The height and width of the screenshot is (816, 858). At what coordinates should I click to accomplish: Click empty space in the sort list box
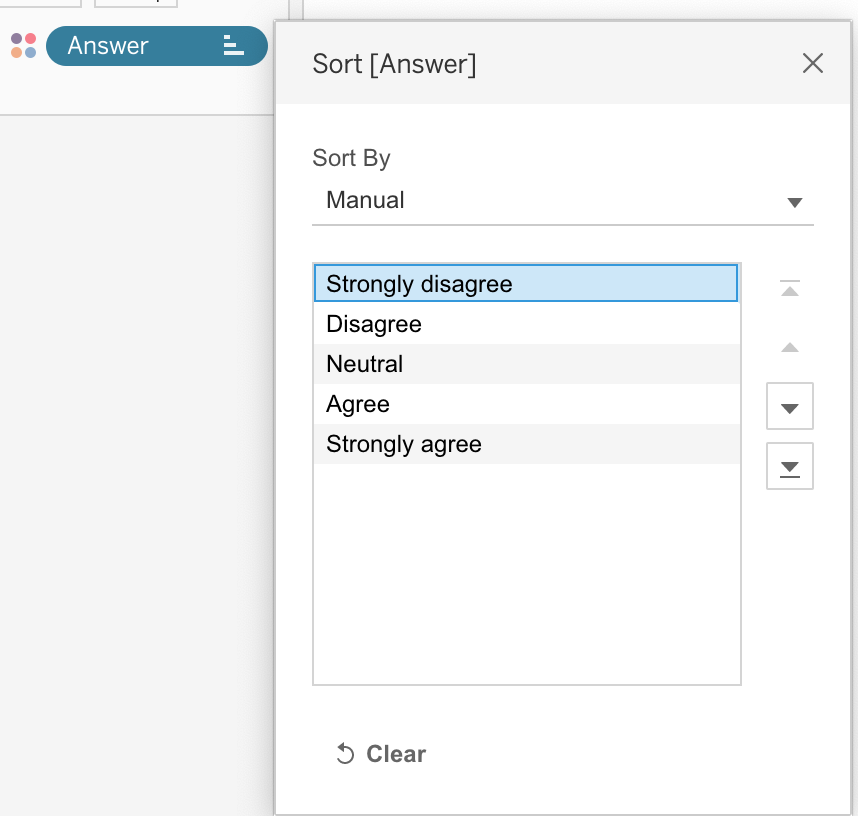click(526, 580)
